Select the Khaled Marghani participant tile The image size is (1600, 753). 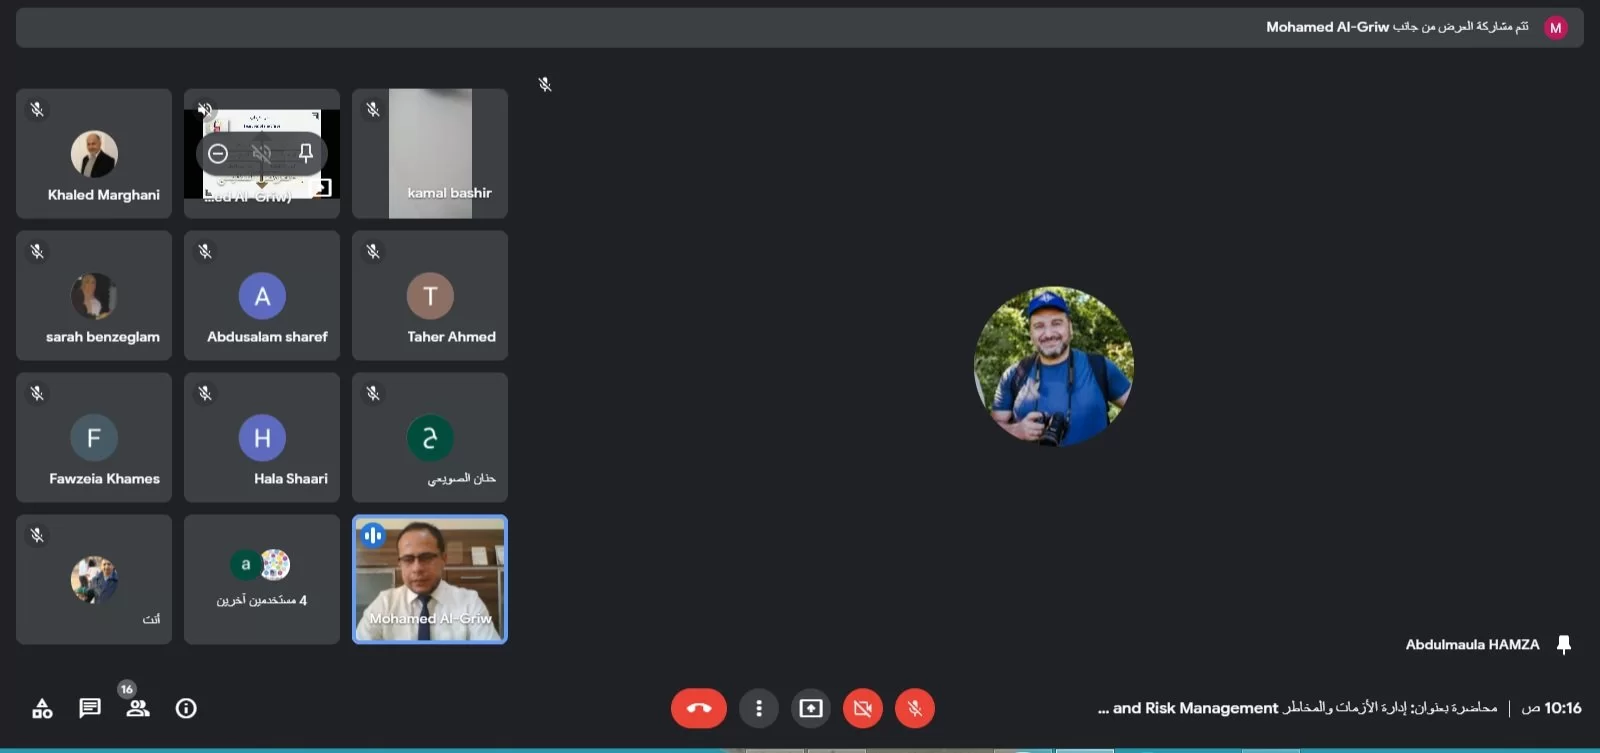click(x=94, y=154)
